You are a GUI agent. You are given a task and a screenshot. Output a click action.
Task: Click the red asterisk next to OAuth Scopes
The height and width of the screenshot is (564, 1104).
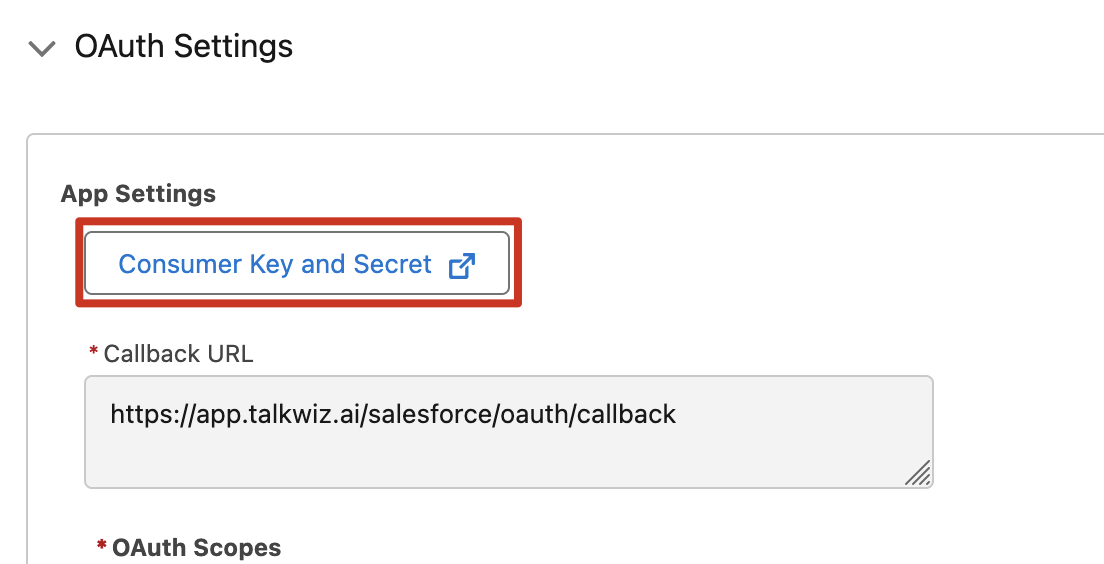click(101, 545)
